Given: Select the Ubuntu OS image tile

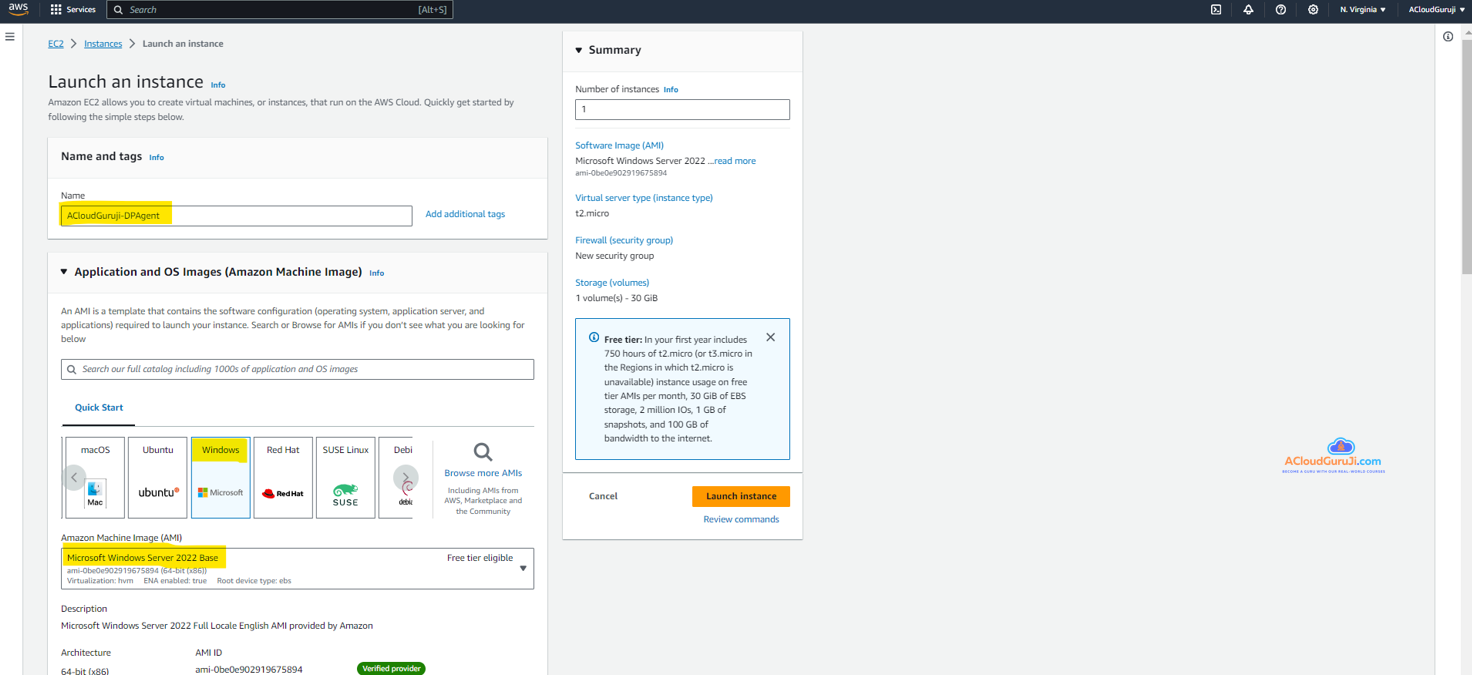Looking at the screenshot, I should (158, 478).
